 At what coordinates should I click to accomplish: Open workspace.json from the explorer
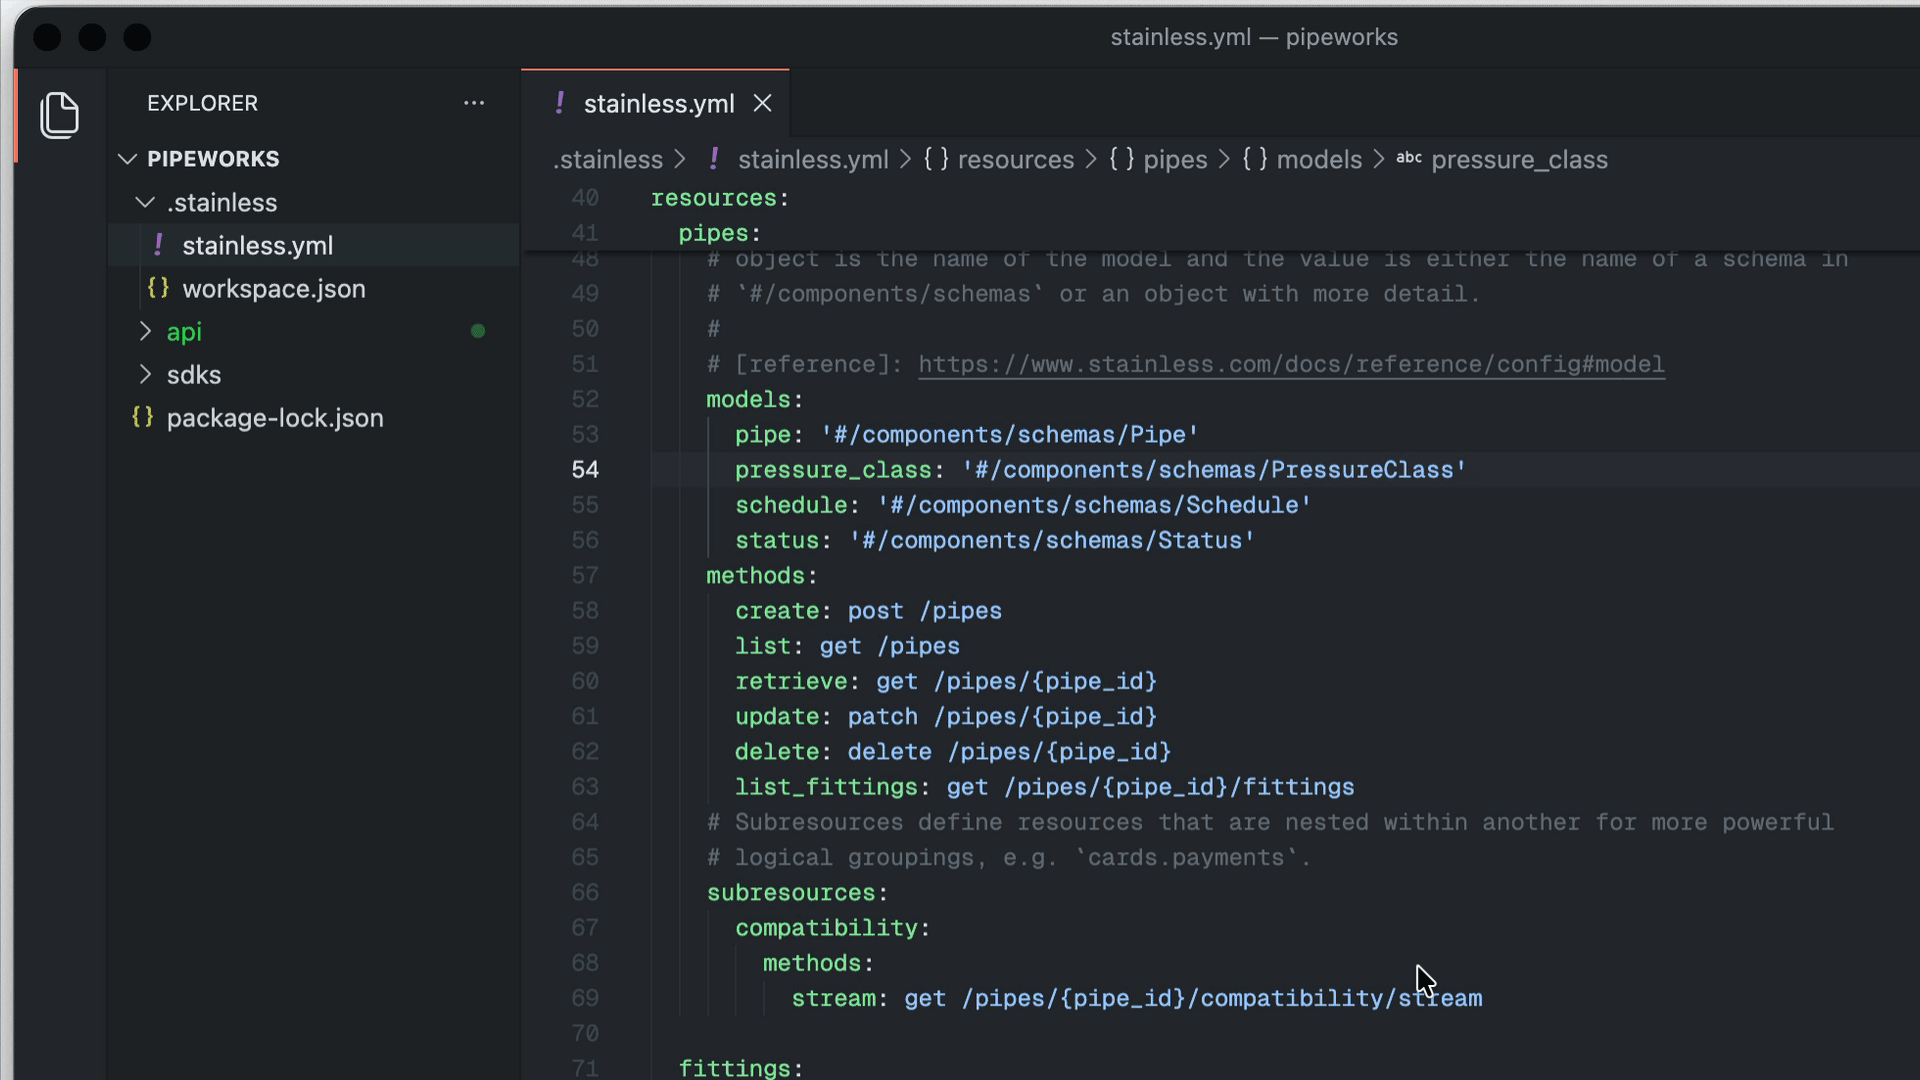273,289
